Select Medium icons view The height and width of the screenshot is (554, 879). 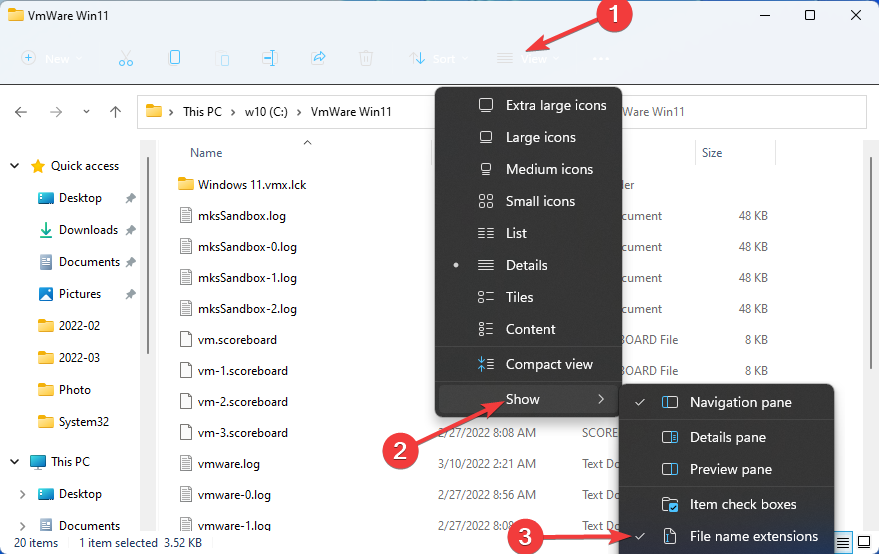(x=529, y=169)
